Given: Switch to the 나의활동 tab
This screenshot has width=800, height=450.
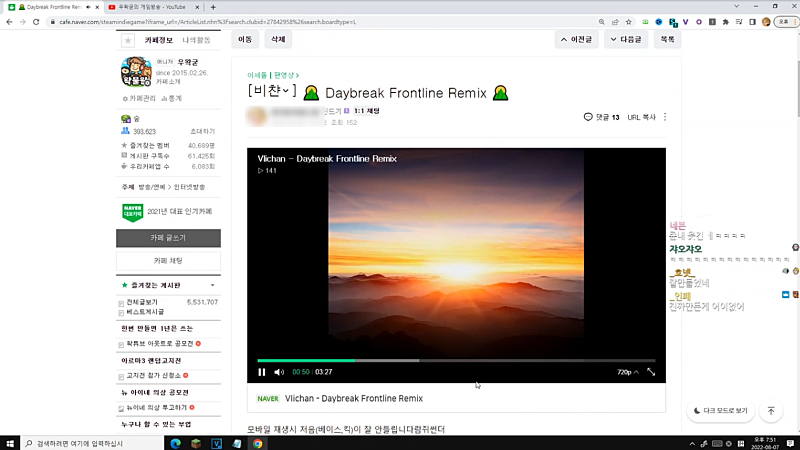Looking at the screenshot, I should (x=194, y=40).
